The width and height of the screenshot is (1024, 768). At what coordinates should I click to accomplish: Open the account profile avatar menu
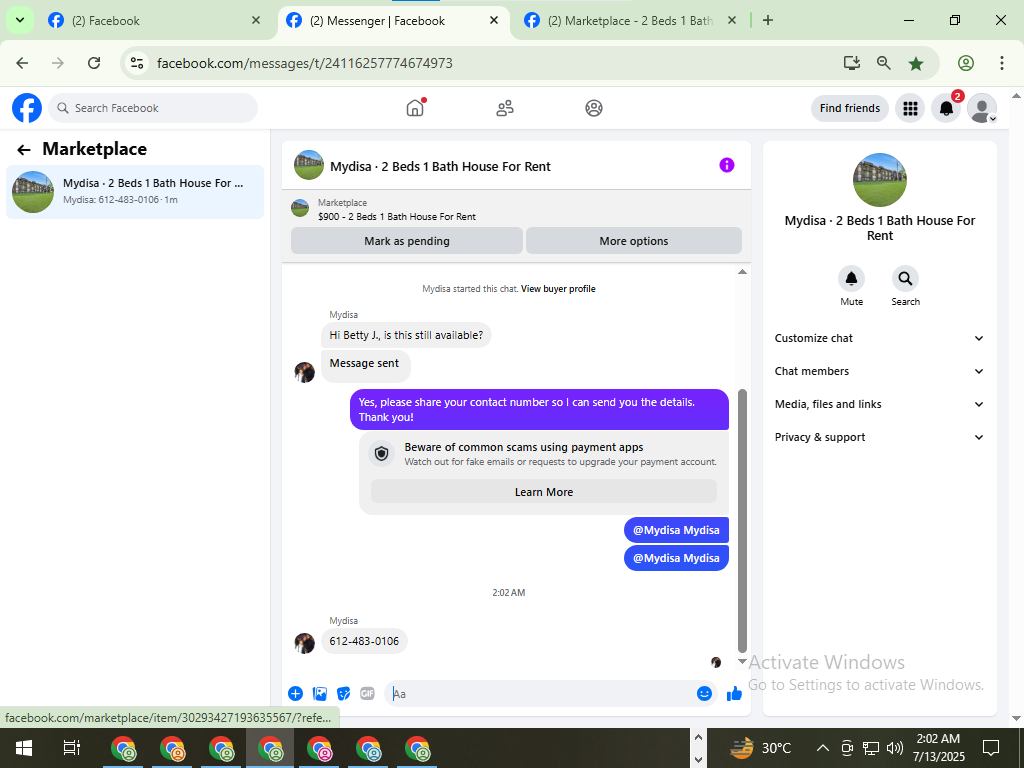982,108
